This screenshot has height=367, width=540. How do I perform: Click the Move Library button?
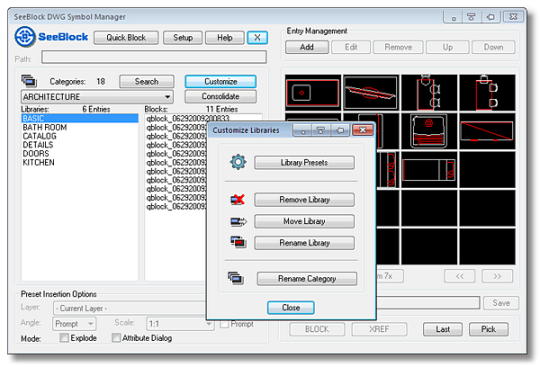pos(304,221)
